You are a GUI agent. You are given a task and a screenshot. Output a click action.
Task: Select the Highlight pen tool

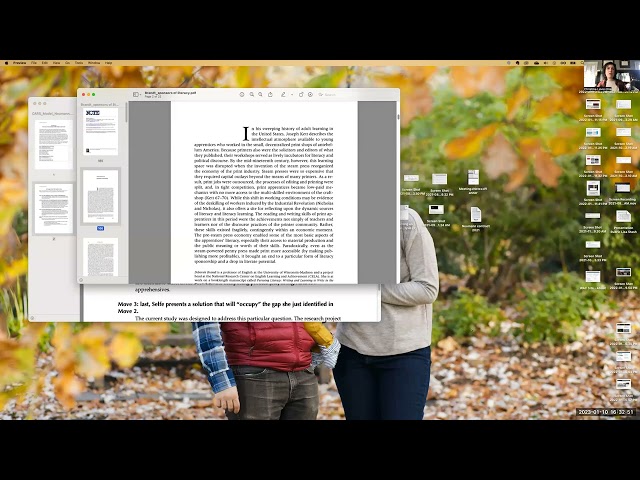click(283, 94)
